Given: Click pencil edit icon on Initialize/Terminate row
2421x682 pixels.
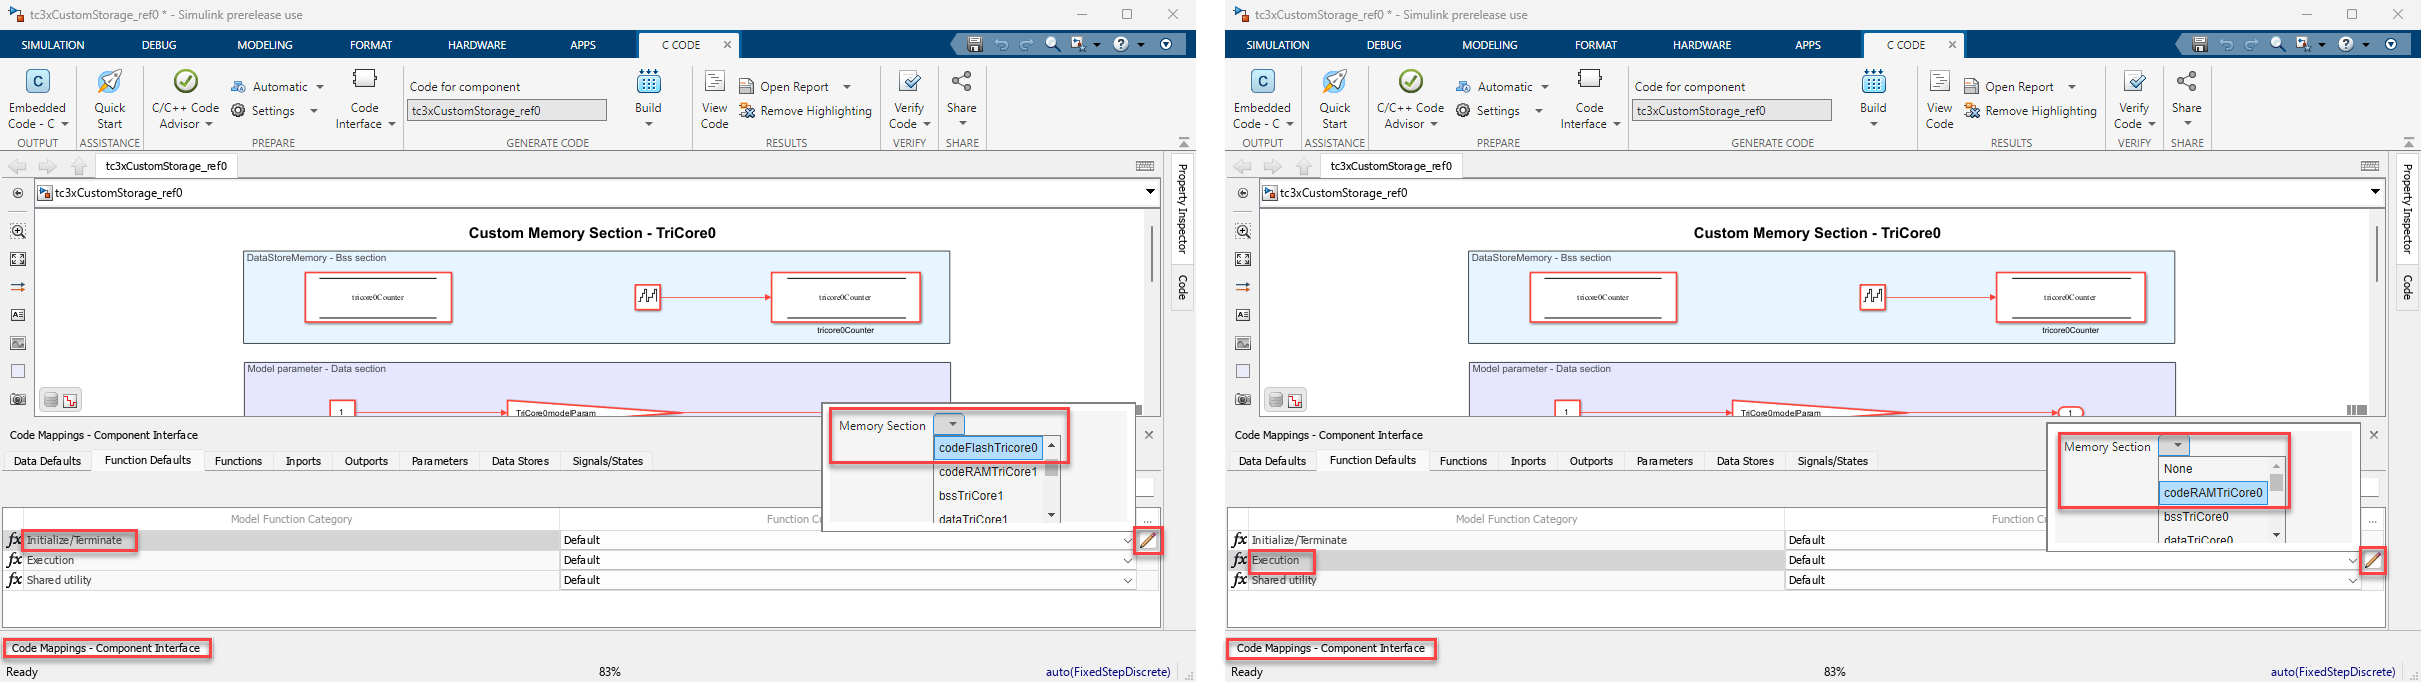Looking at the screenshot, I should [x=1148, y=541].
